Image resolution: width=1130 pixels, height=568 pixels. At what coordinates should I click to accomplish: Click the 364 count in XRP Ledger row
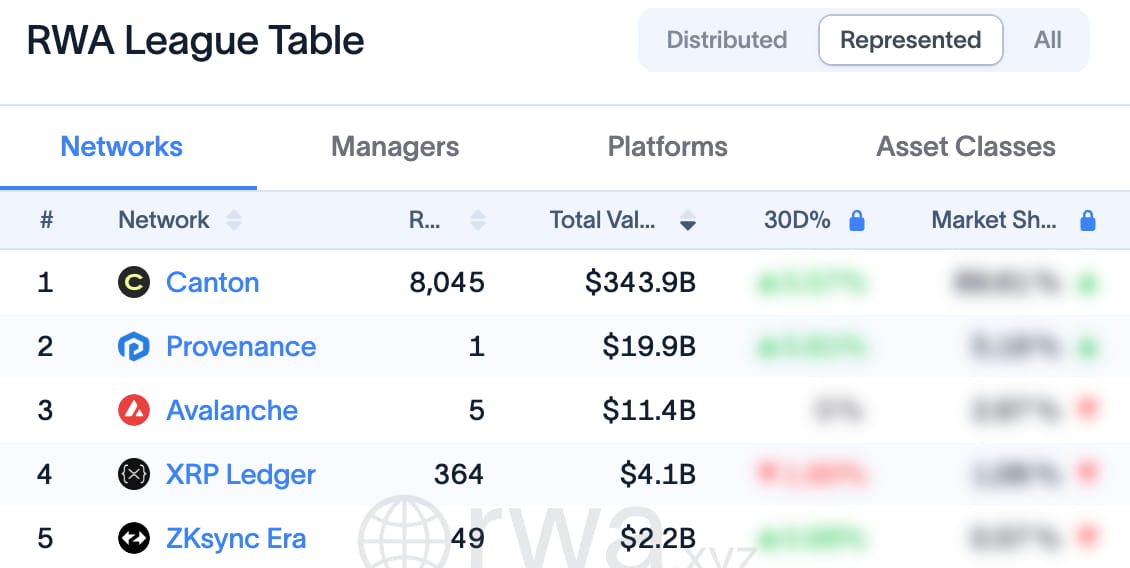(x=459, y=474)
